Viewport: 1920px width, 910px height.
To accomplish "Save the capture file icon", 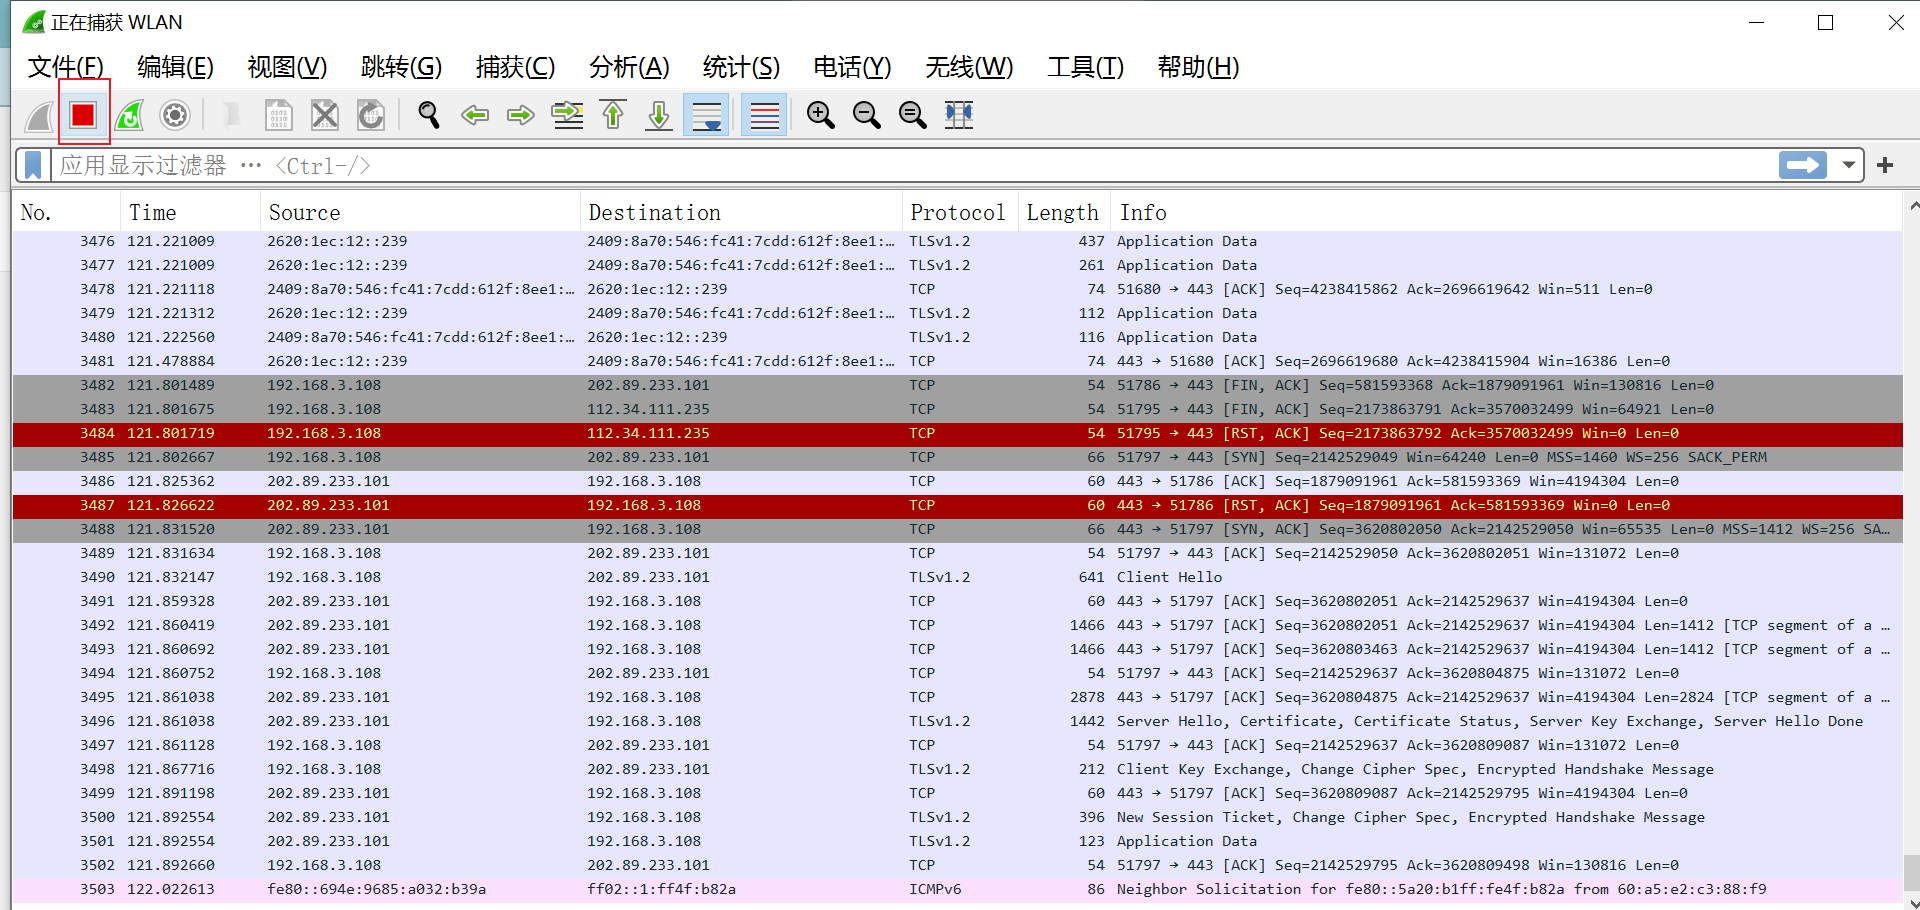I will pos(279,115).
